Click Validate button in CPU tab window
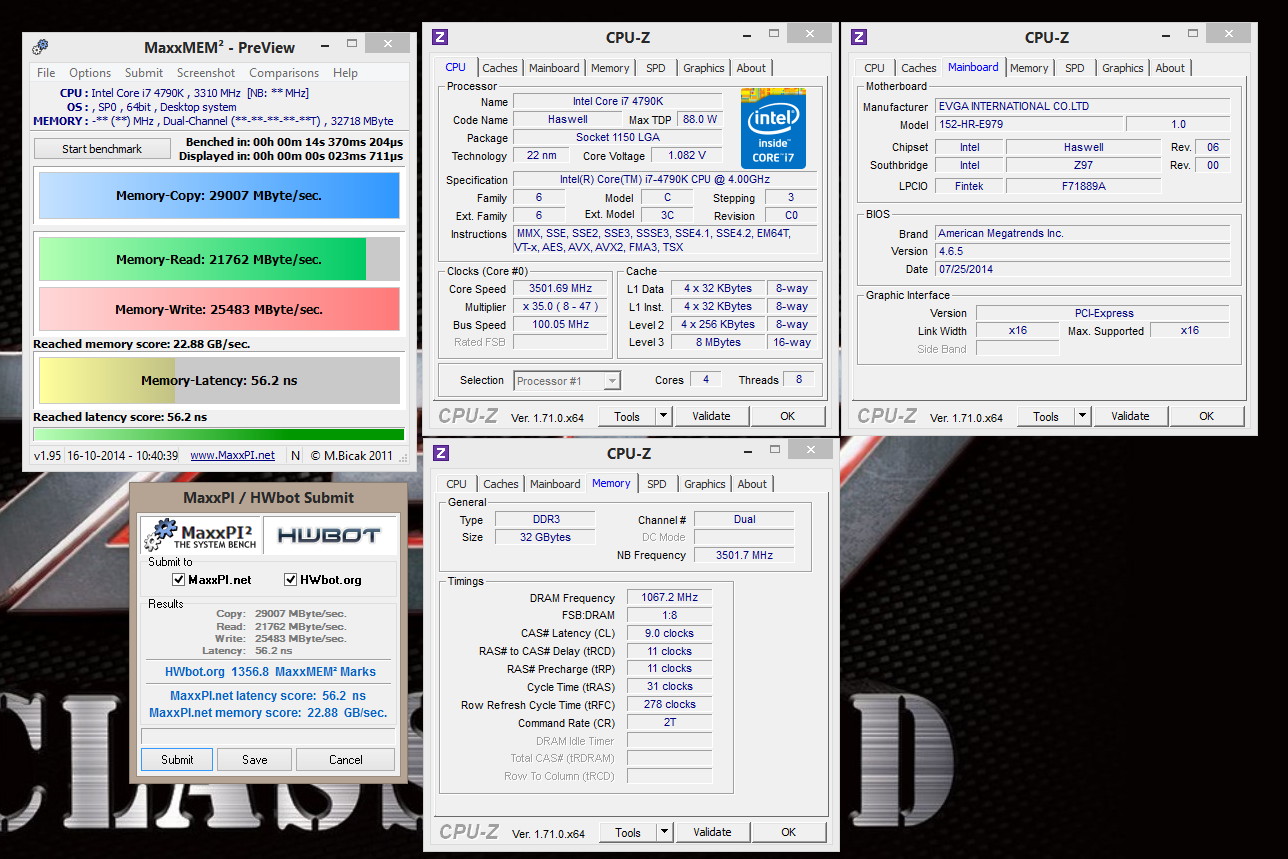Image resolution: width=1288 pixels, height=859 pixels. click(711, 416)
